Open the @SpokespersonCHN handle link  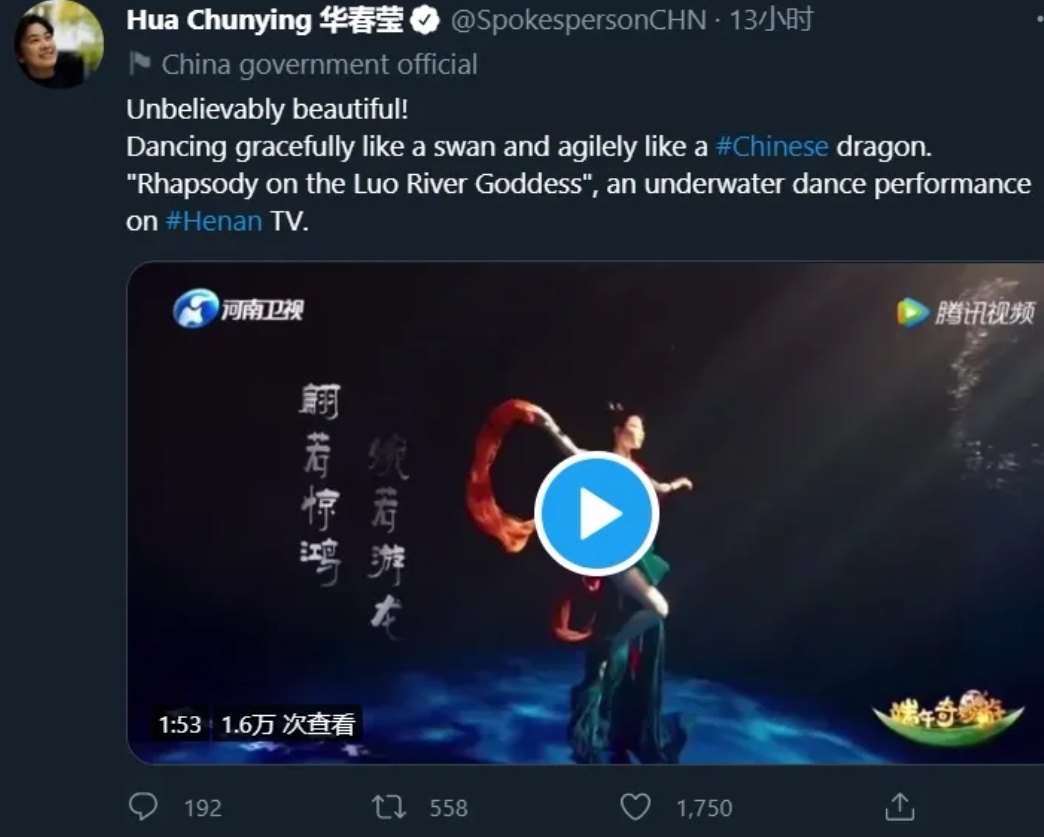(x=579, y=20)
